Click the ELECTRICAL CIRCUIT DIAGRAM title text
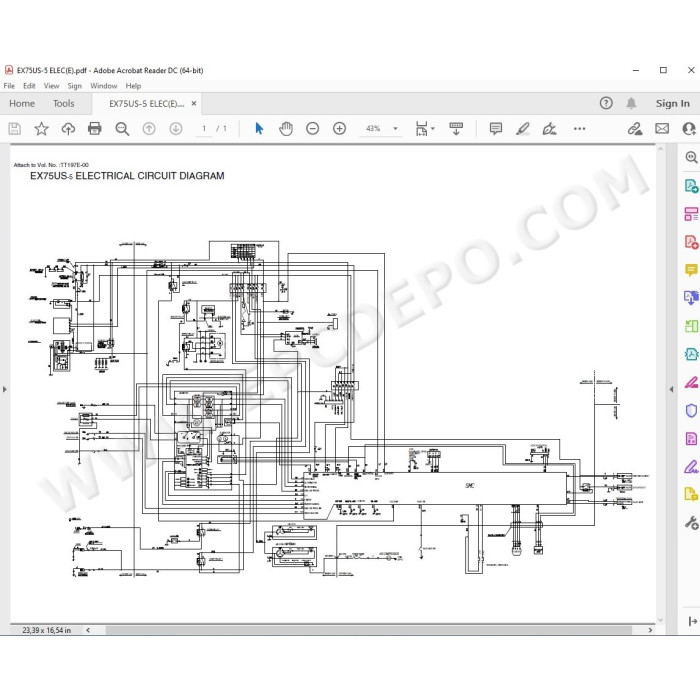700x700 pixels. pos(150,176)
